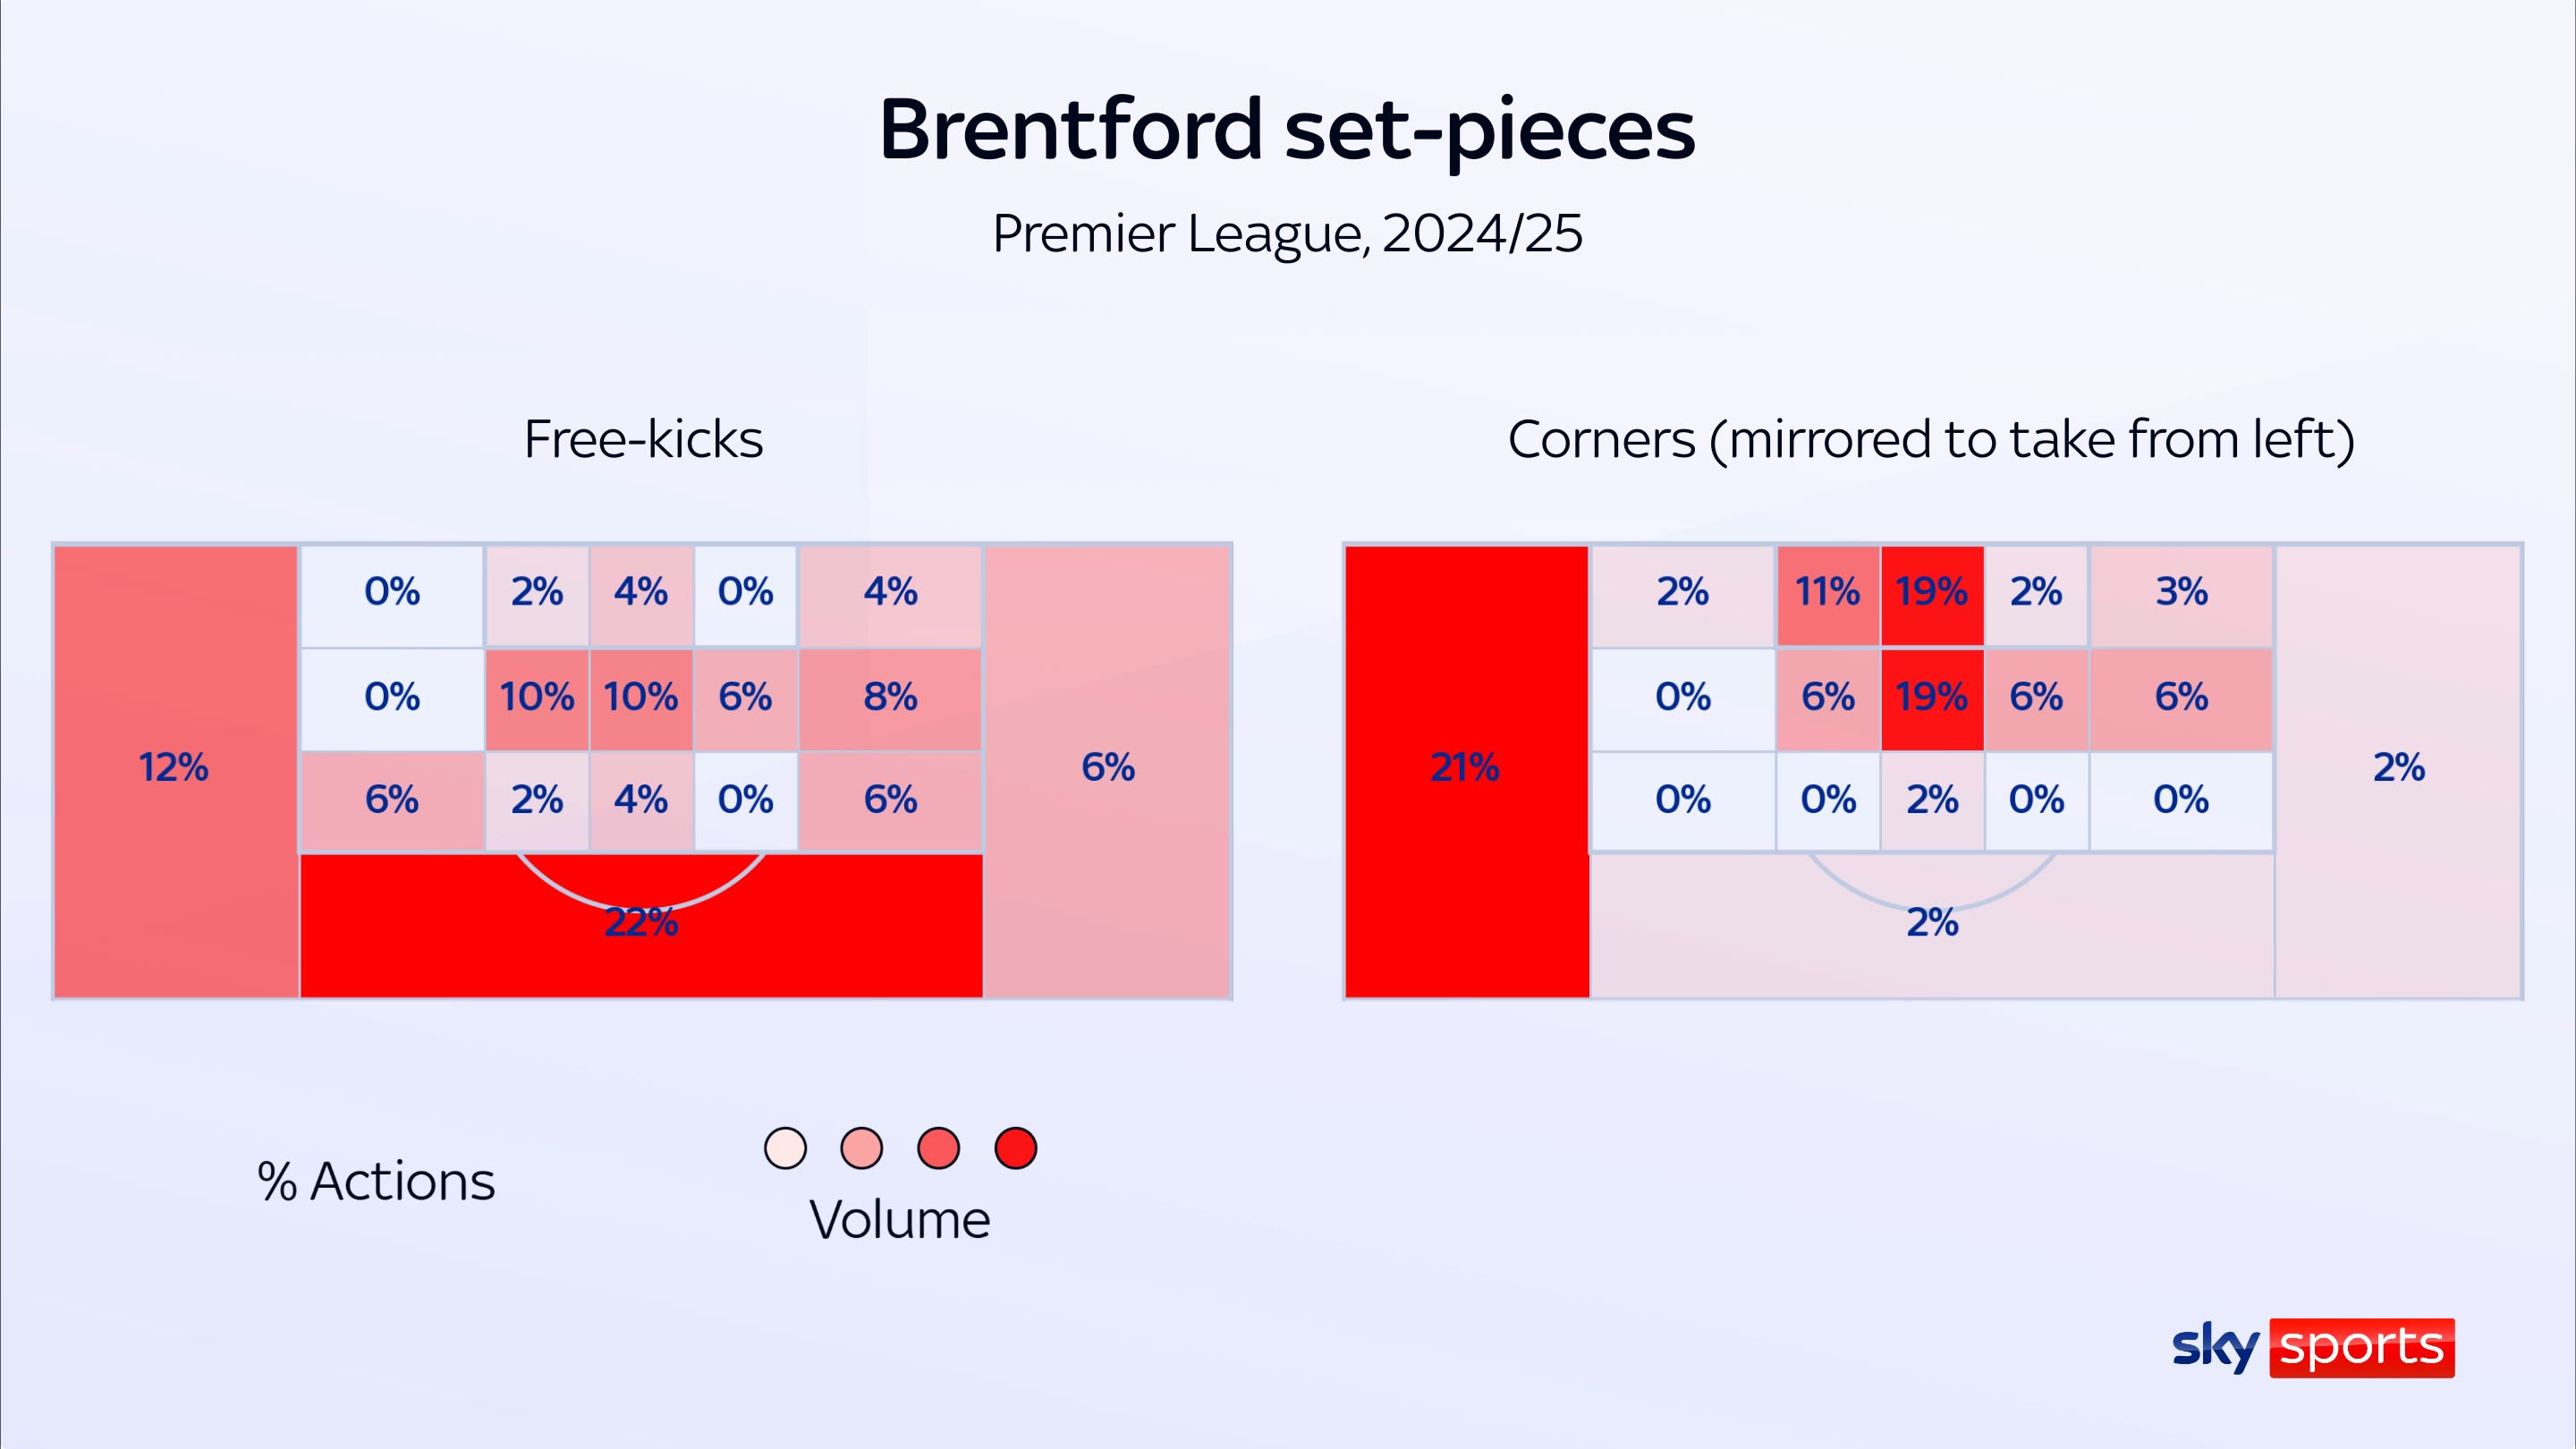Click the right-side 2% corners zone
2576x1449 pixels.
pos(2398,768)
